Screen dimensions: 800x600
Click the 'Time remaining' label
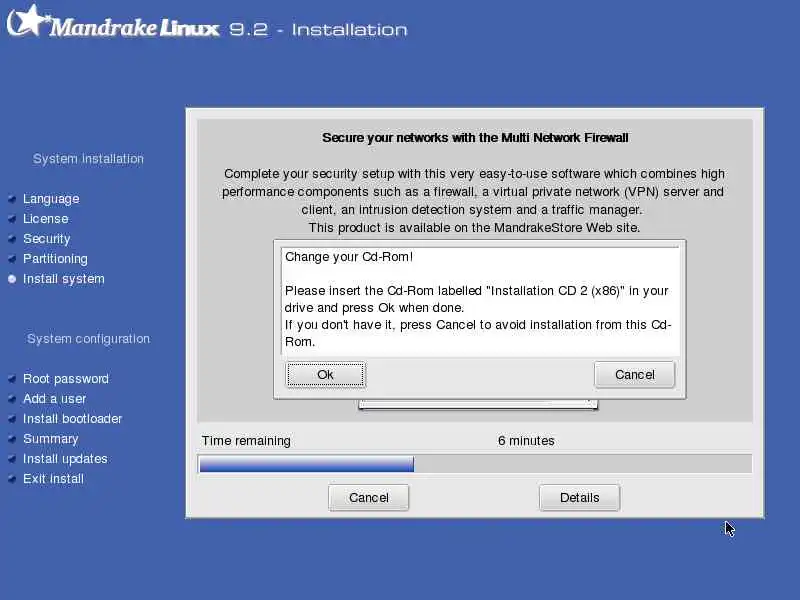[x=246, y=441]
